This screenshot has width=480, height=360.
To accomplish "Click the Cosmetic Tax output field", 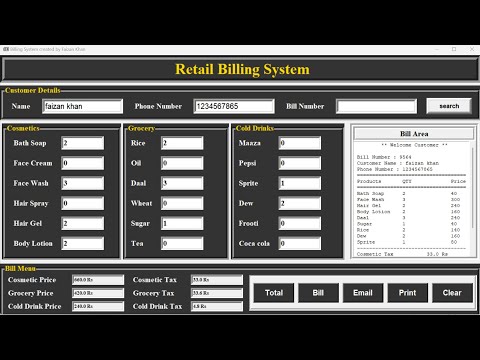I will (217, 280).
